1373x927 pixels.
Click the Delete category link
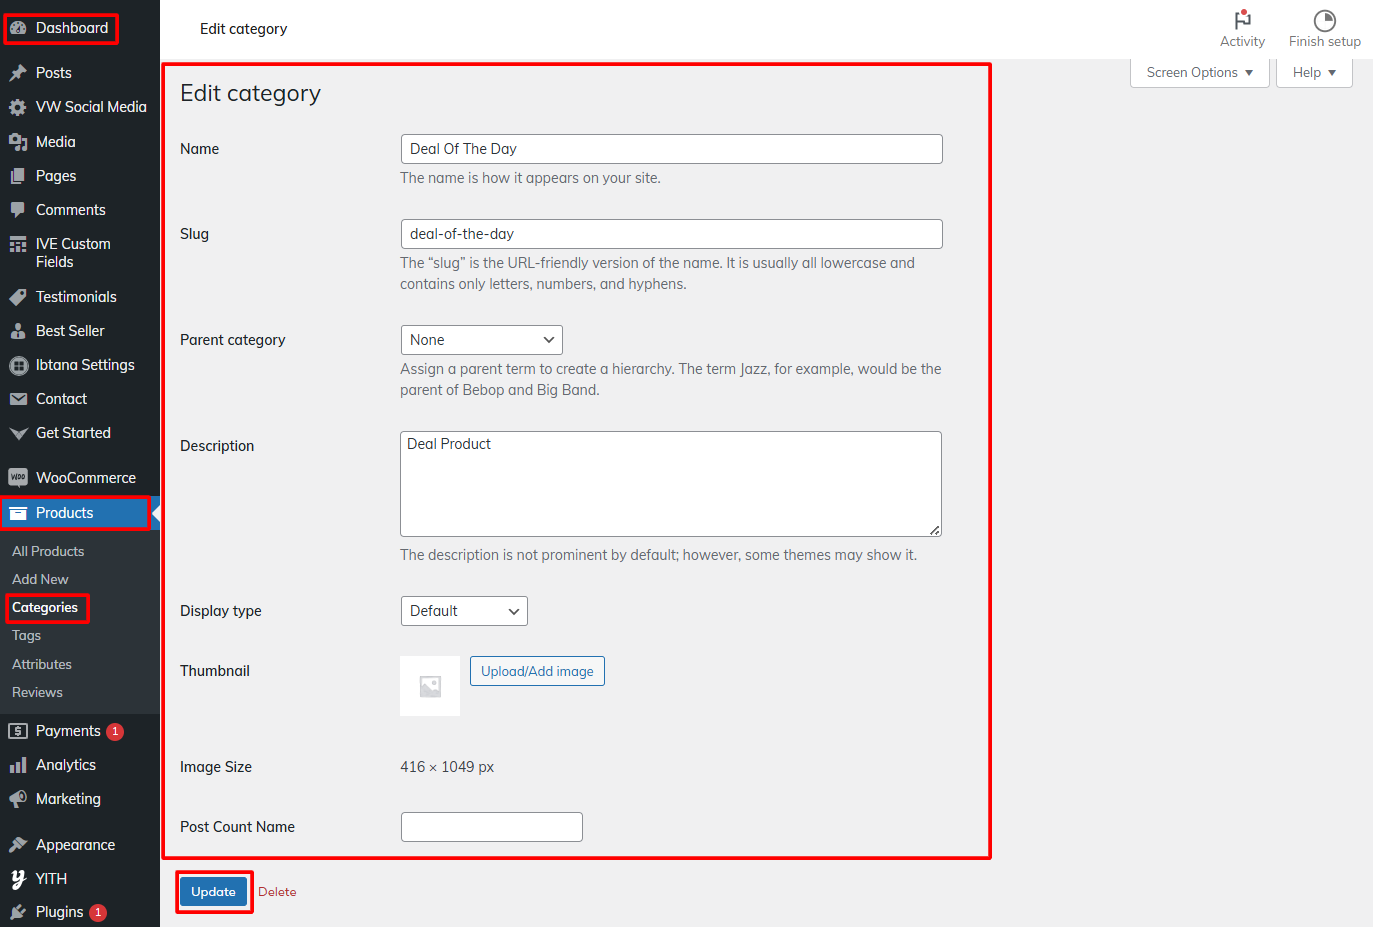tap(277, 892)
